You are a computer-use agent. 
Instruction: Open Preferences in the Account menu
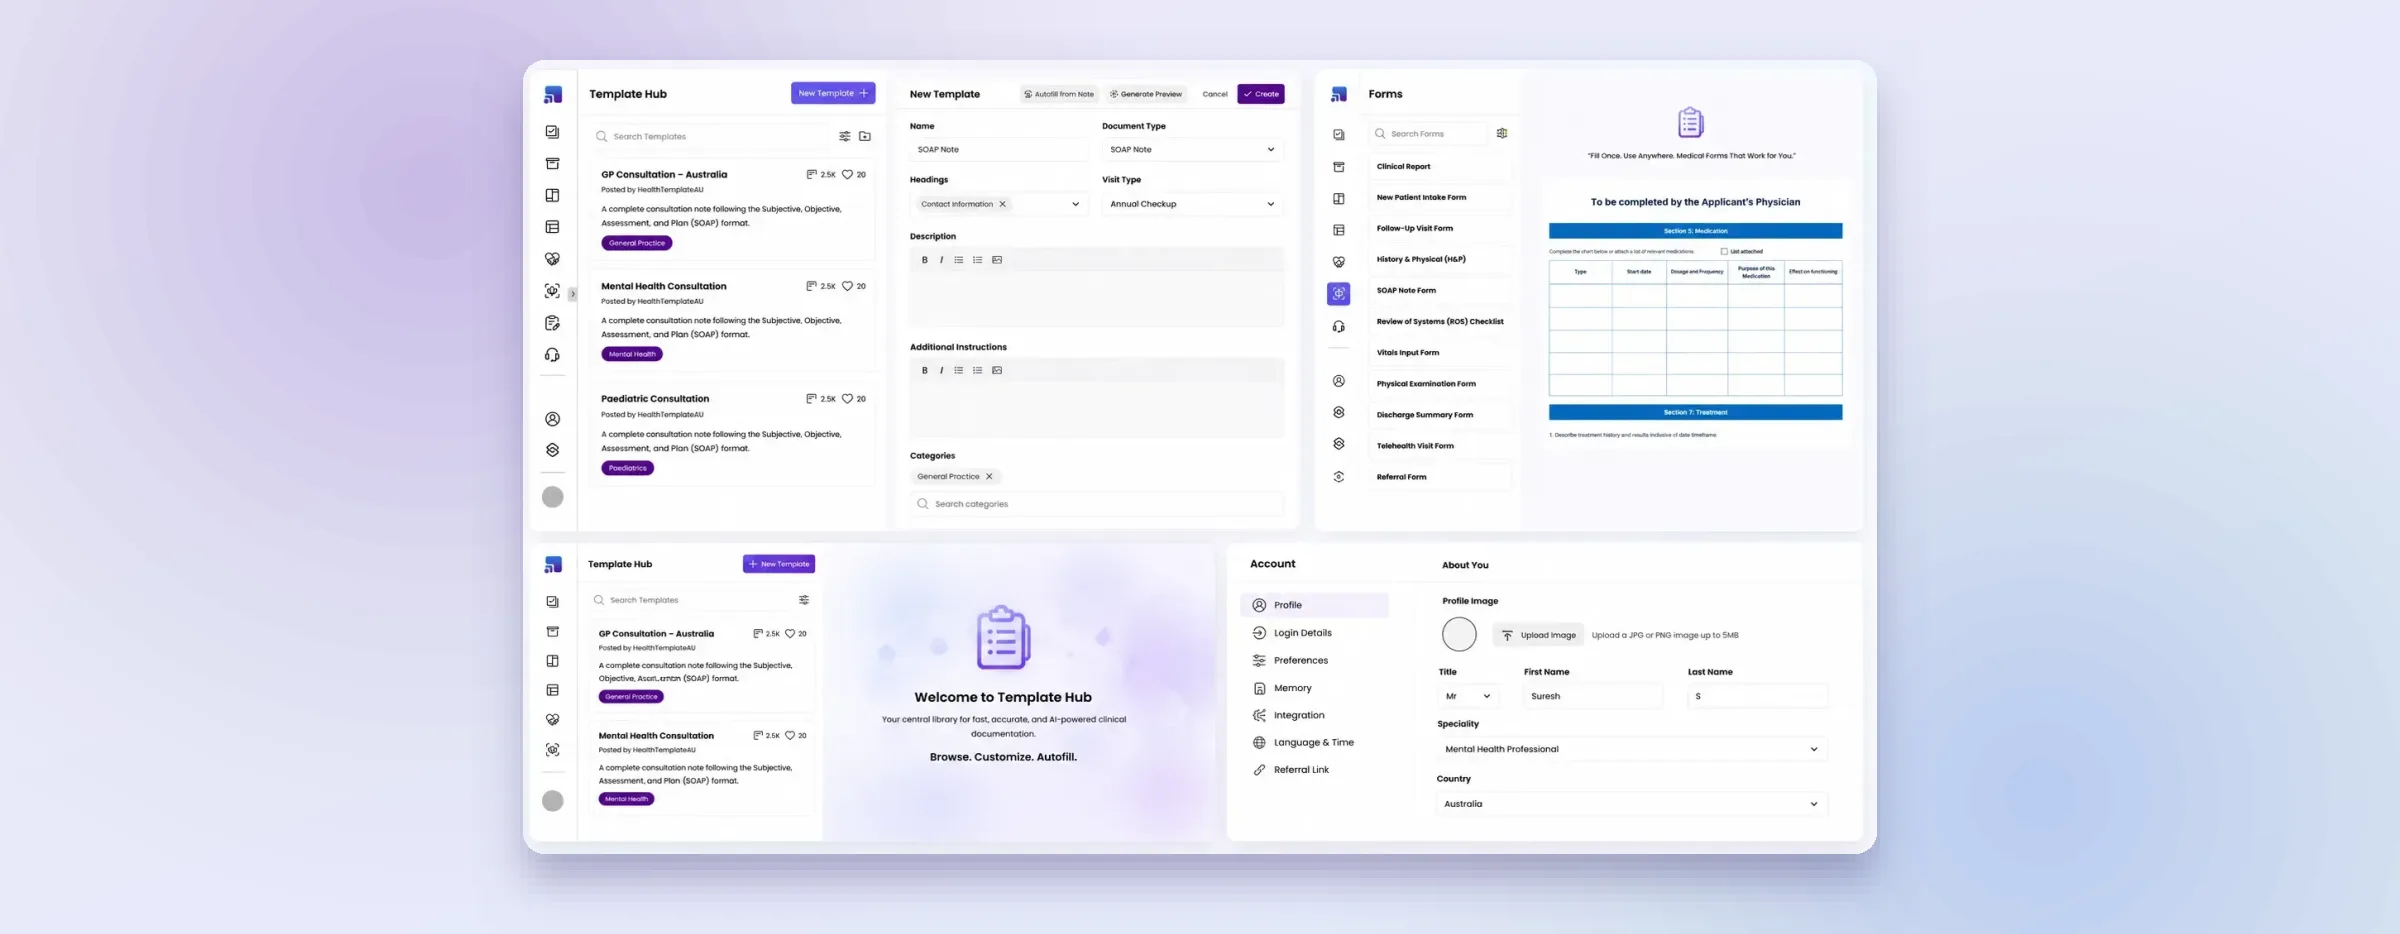(1300, 660)
